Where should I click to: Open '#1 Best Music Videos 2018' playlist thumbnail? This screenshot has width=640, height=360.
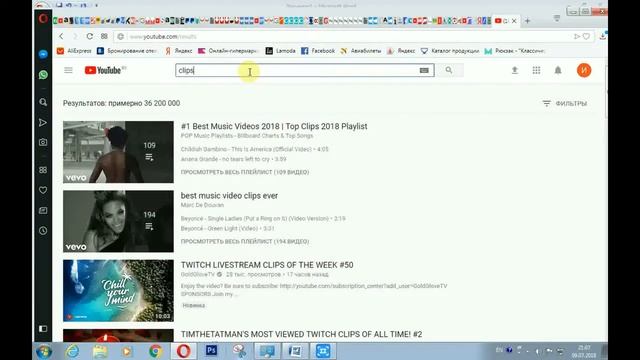tap(118, 152)
